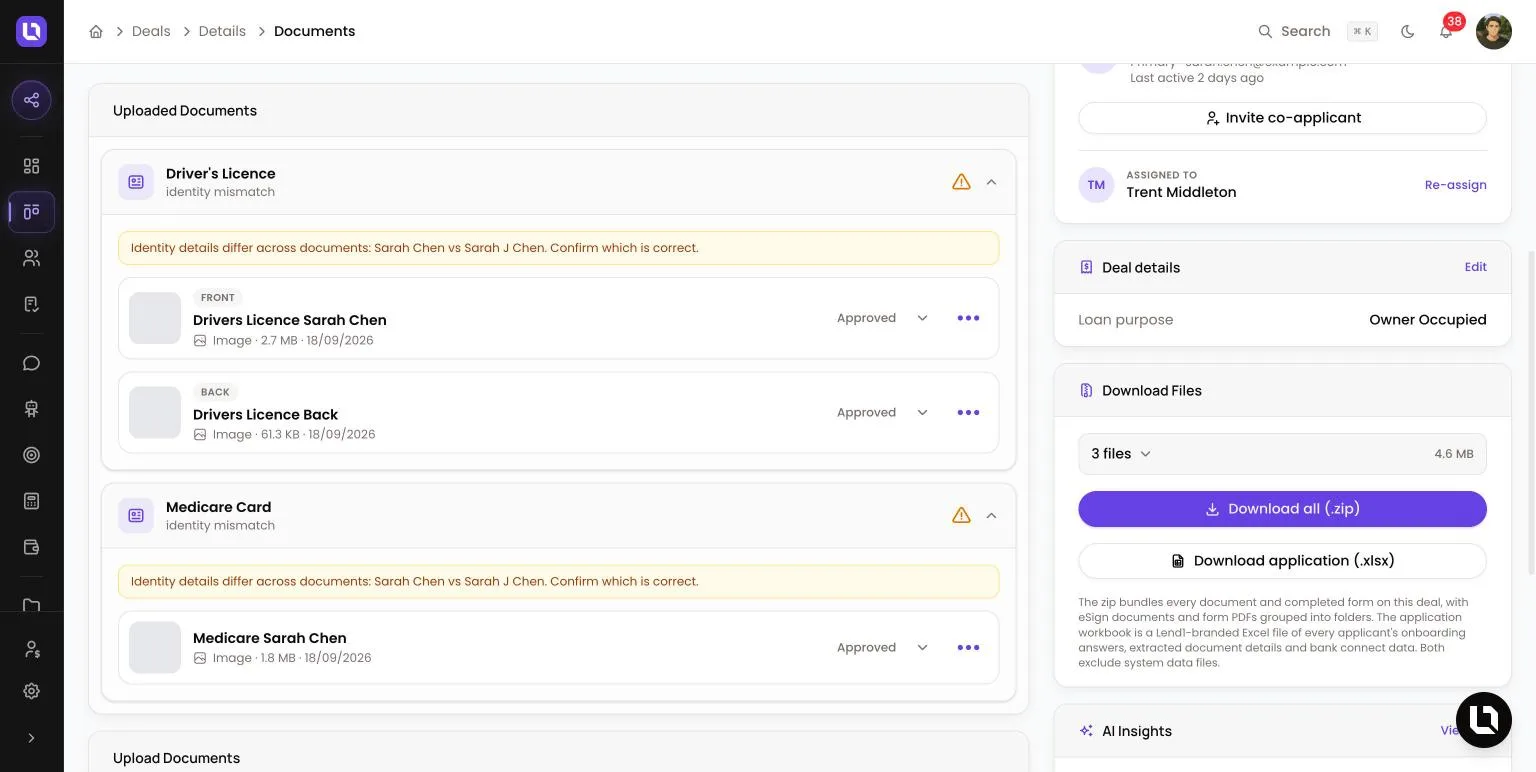Select the kanban board icon in sidebar
Viewport: 1536px width, 772px height.
31,212
